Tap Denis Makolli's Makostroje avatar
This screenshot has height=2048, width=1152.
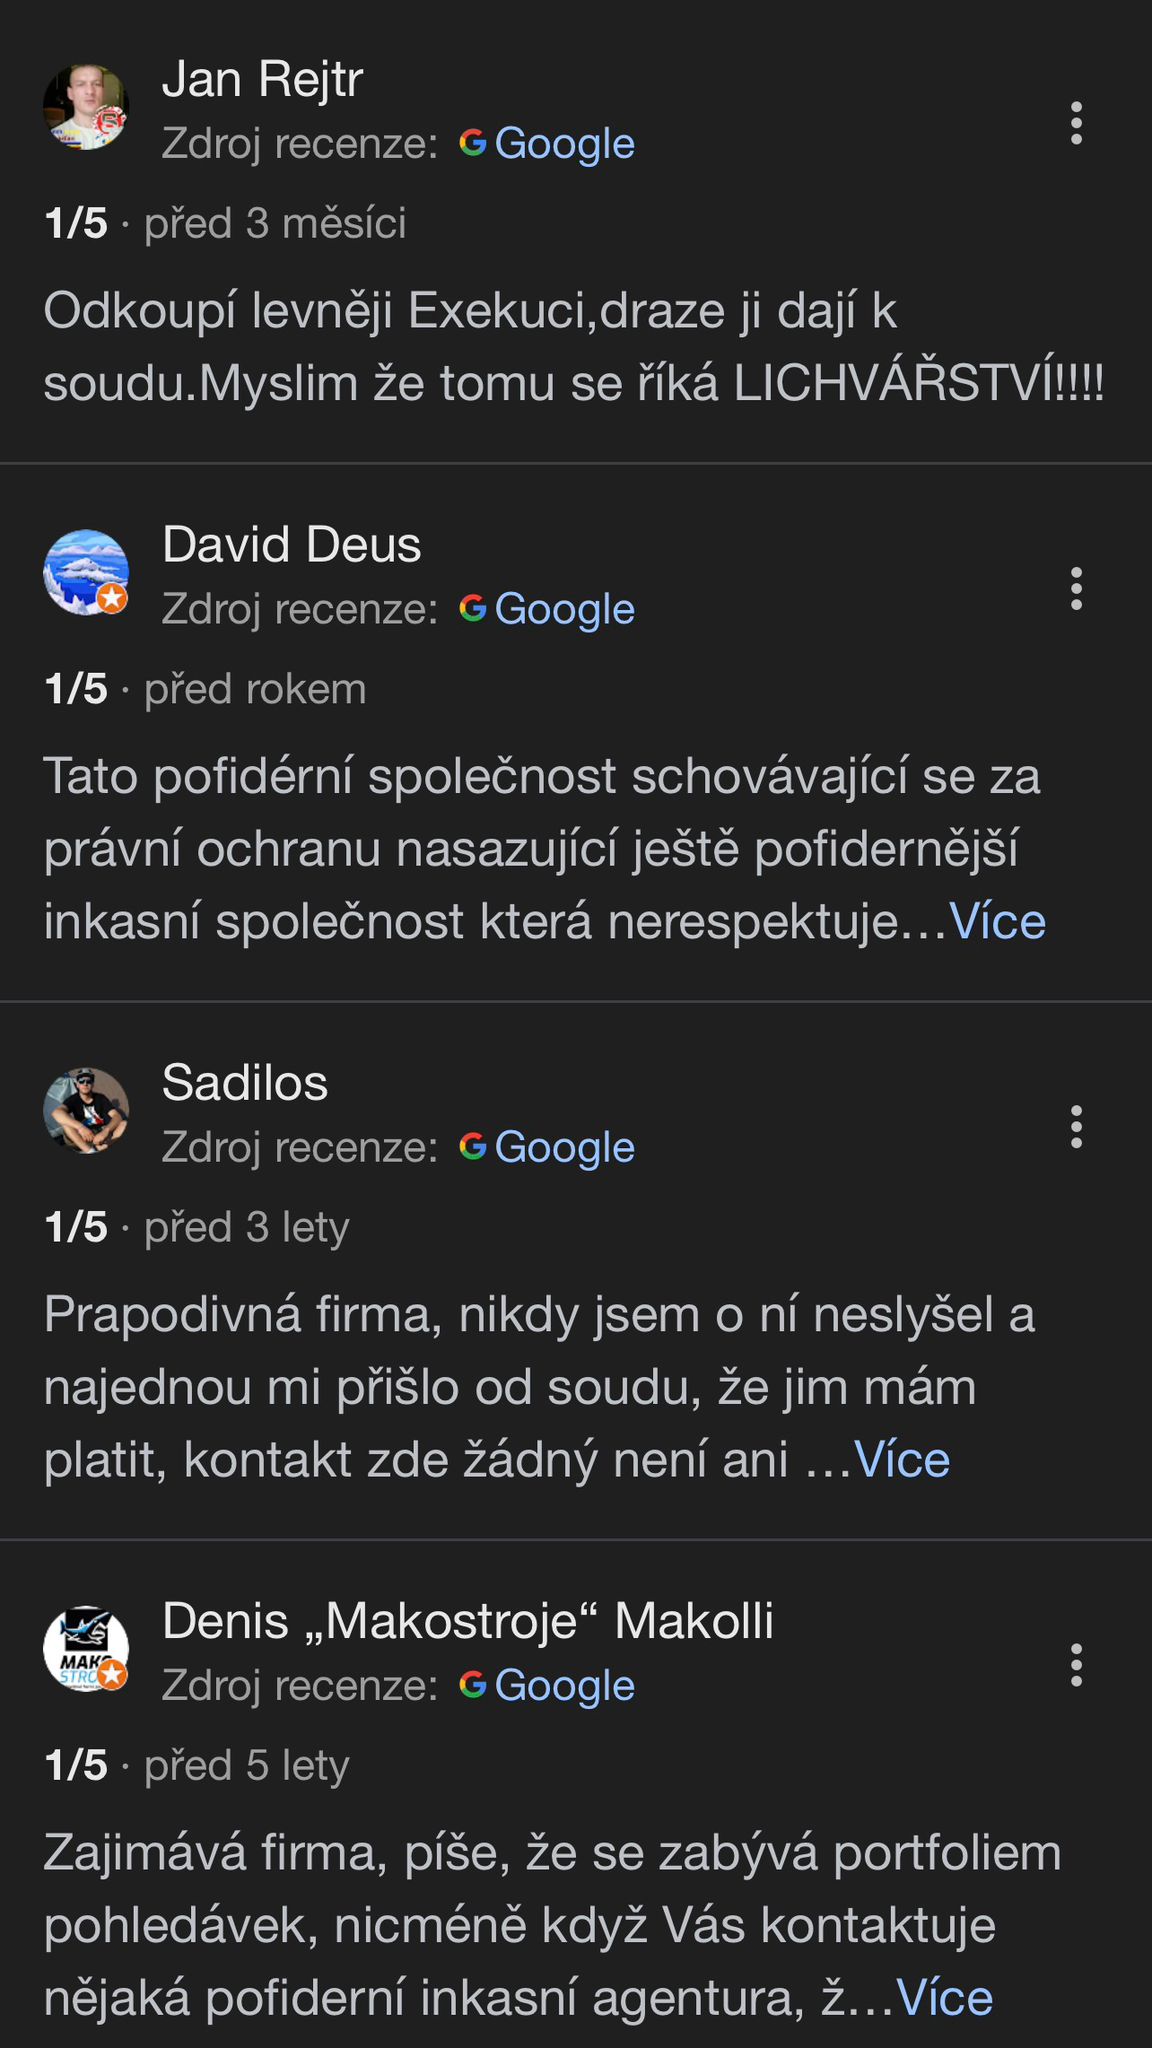pyautogui.click(x=86, y=1649)
